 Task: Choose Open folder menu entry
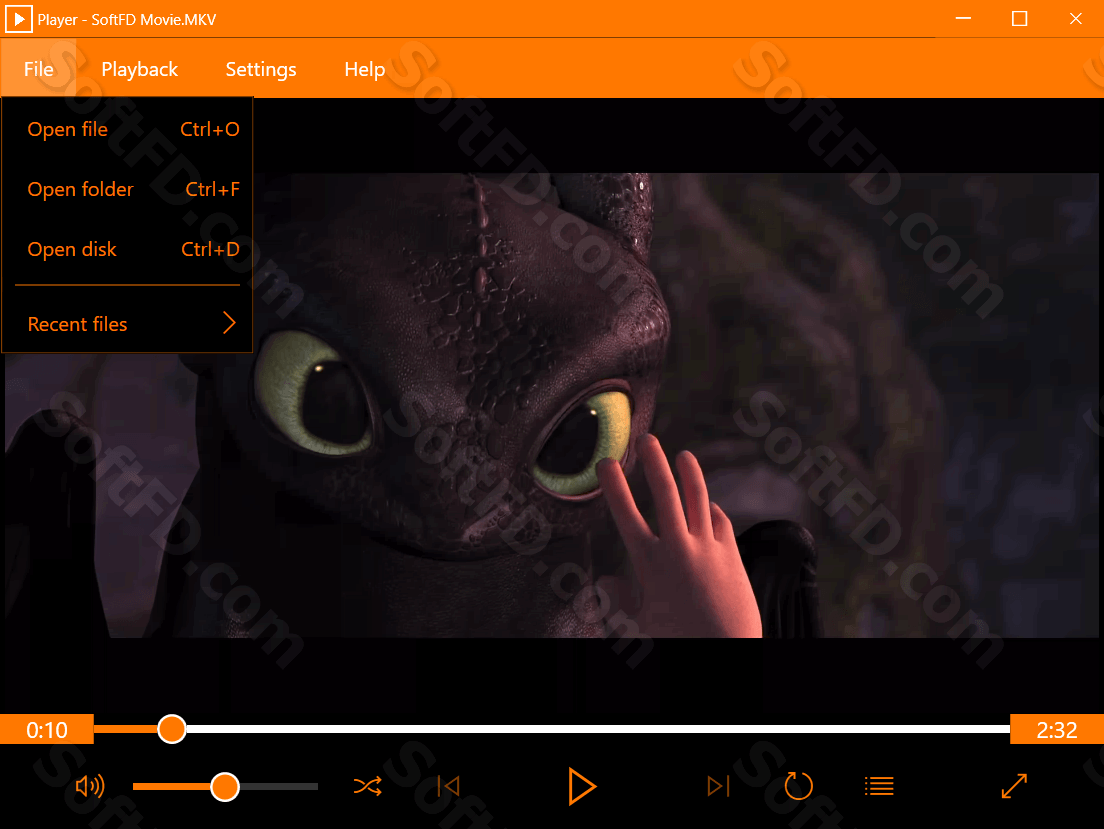[x=127, y=189]
